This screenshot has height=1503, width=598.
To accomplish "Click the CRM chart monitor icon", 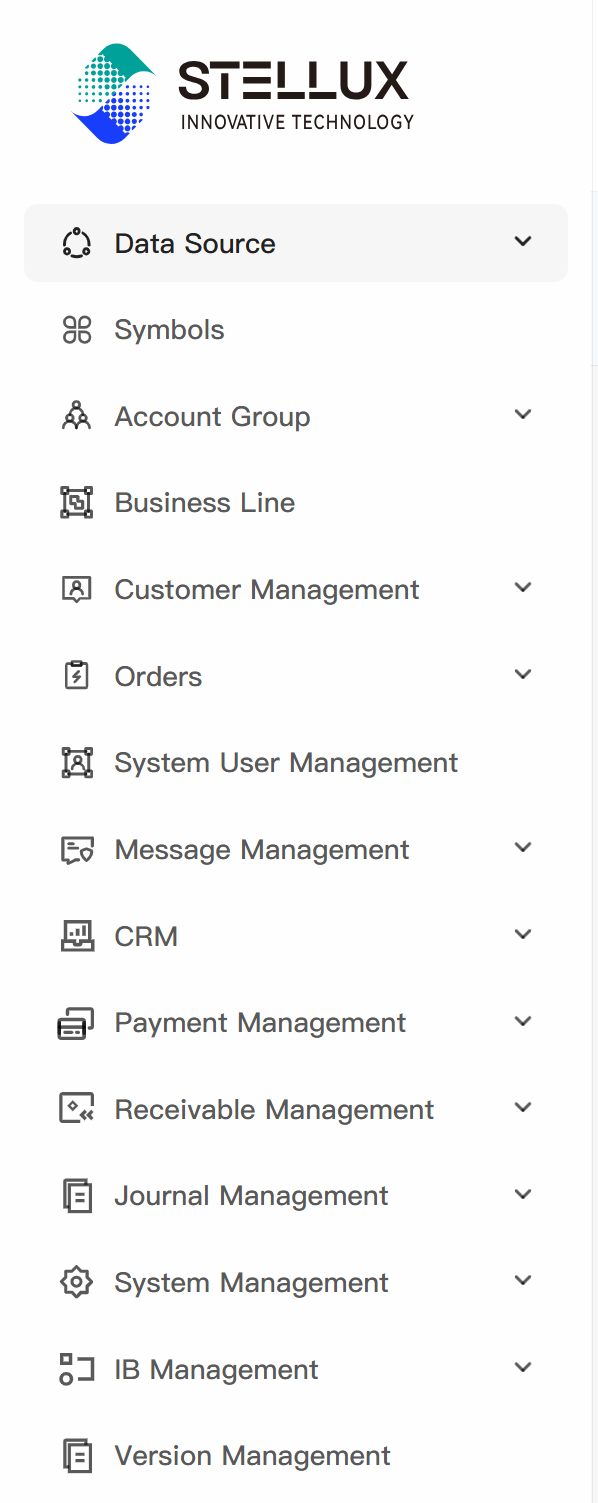I will point(76,936).
